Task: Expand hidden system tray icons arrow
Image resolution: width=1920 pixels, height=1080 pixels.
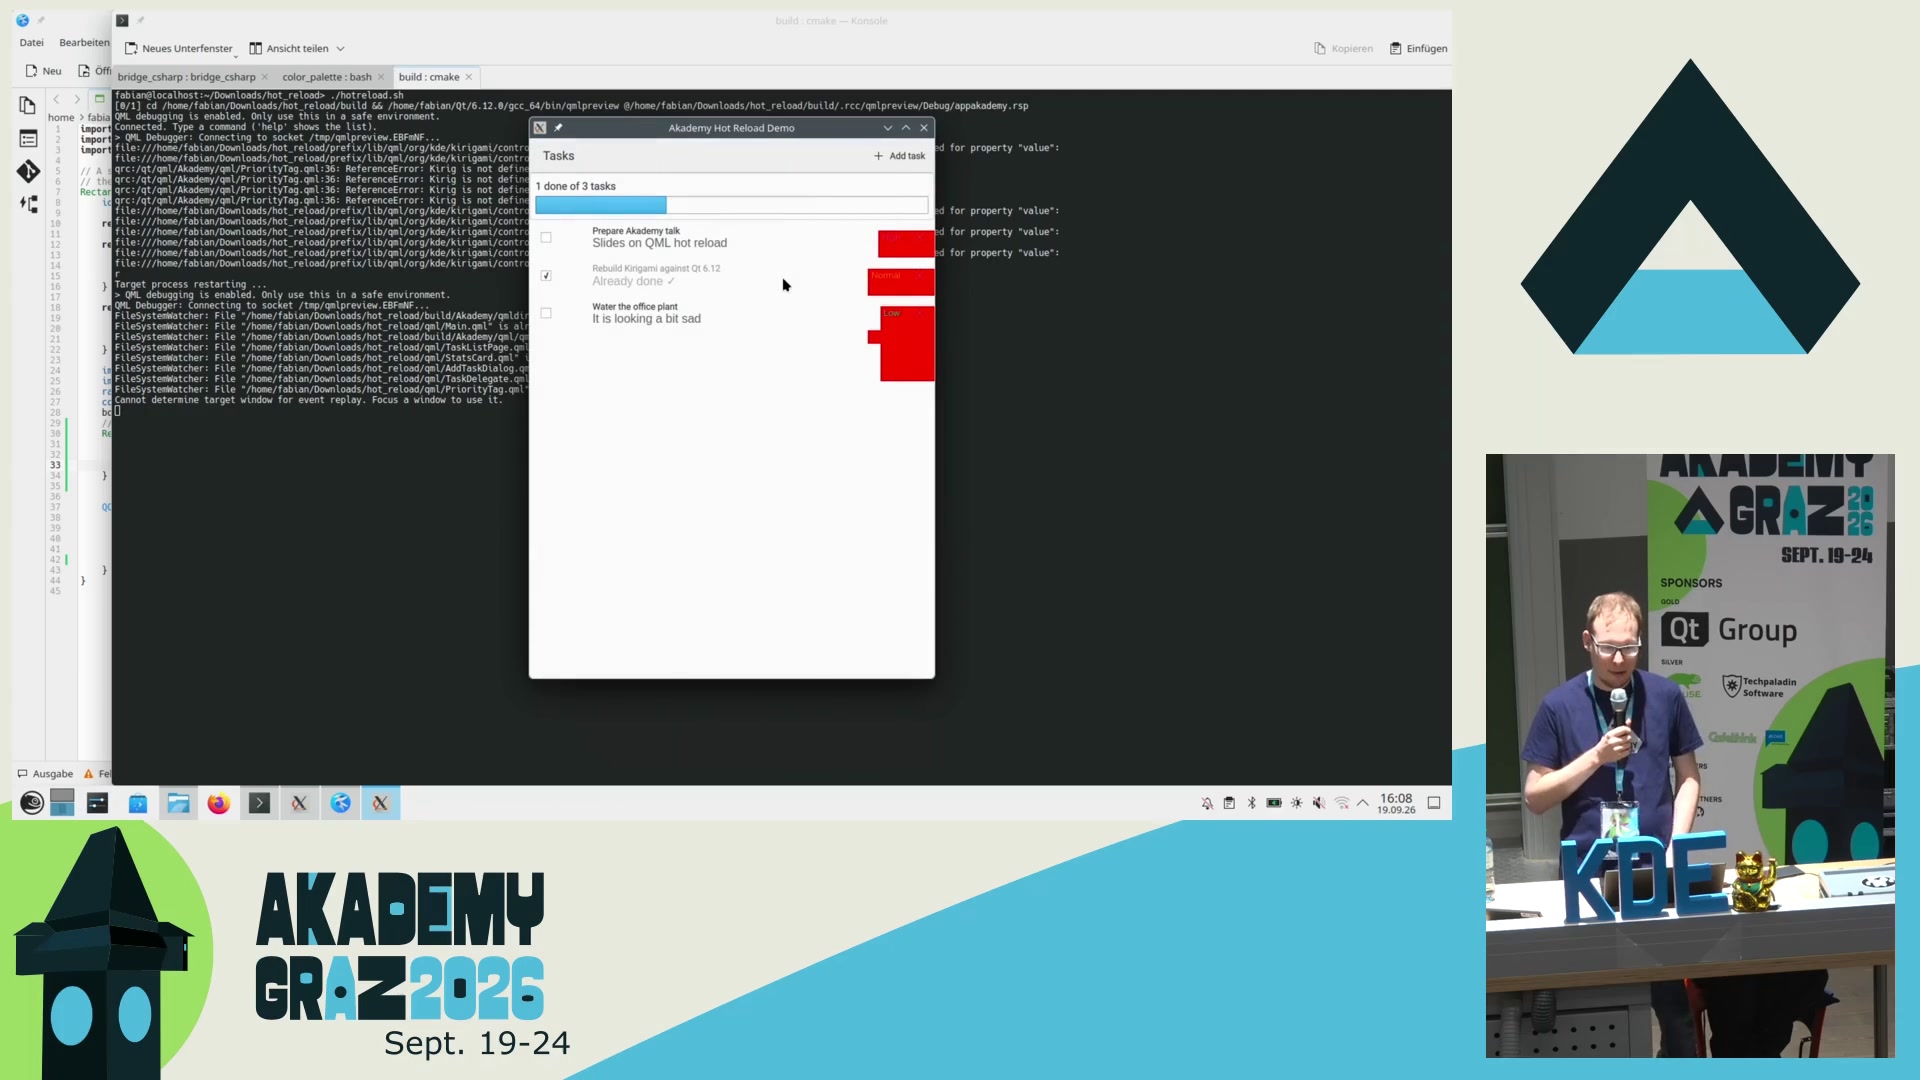Action: 1363,803
